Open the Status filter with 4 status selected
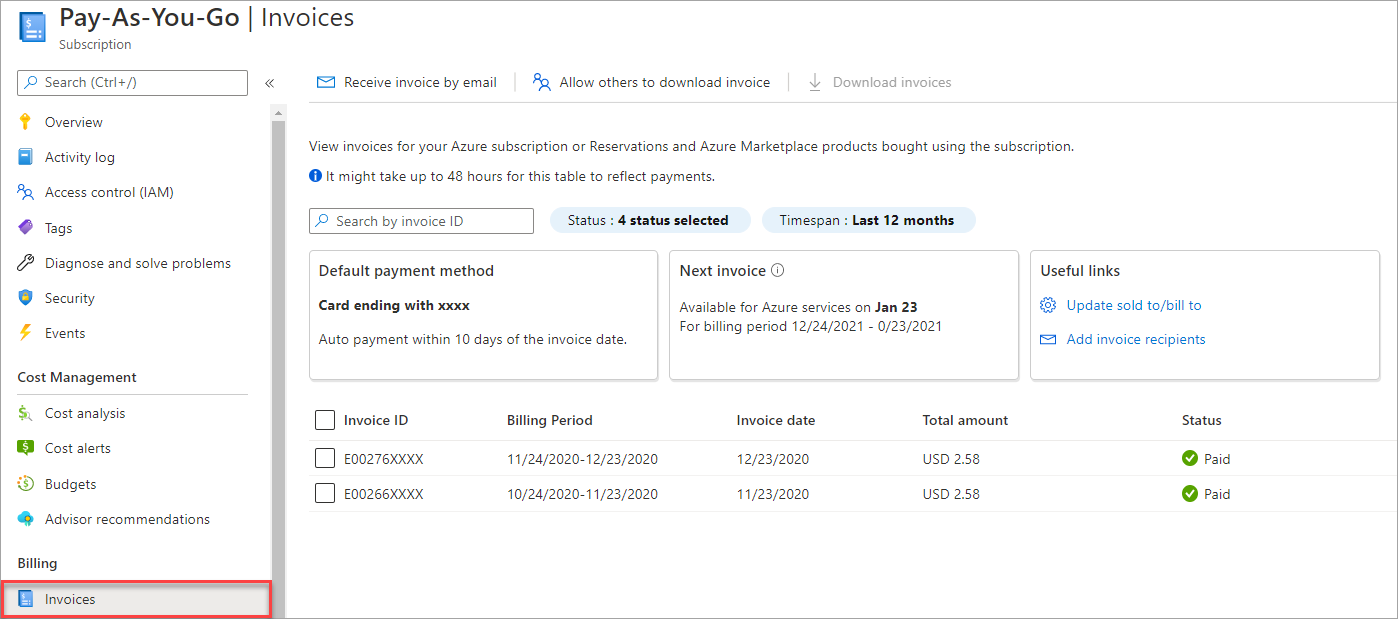Screen dimensions: 1398x619 click(648, 221)
